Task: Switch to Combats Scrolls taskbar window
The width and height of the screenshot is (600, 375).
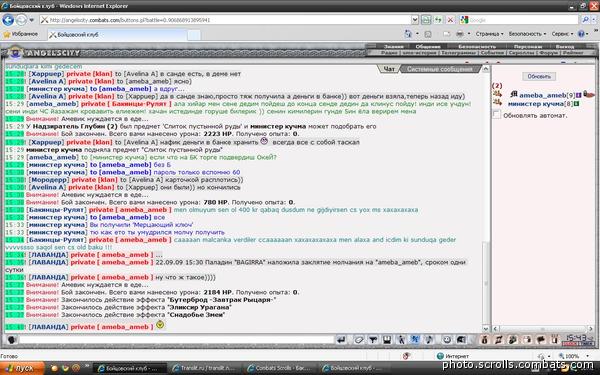Action: tap(281, 368)
